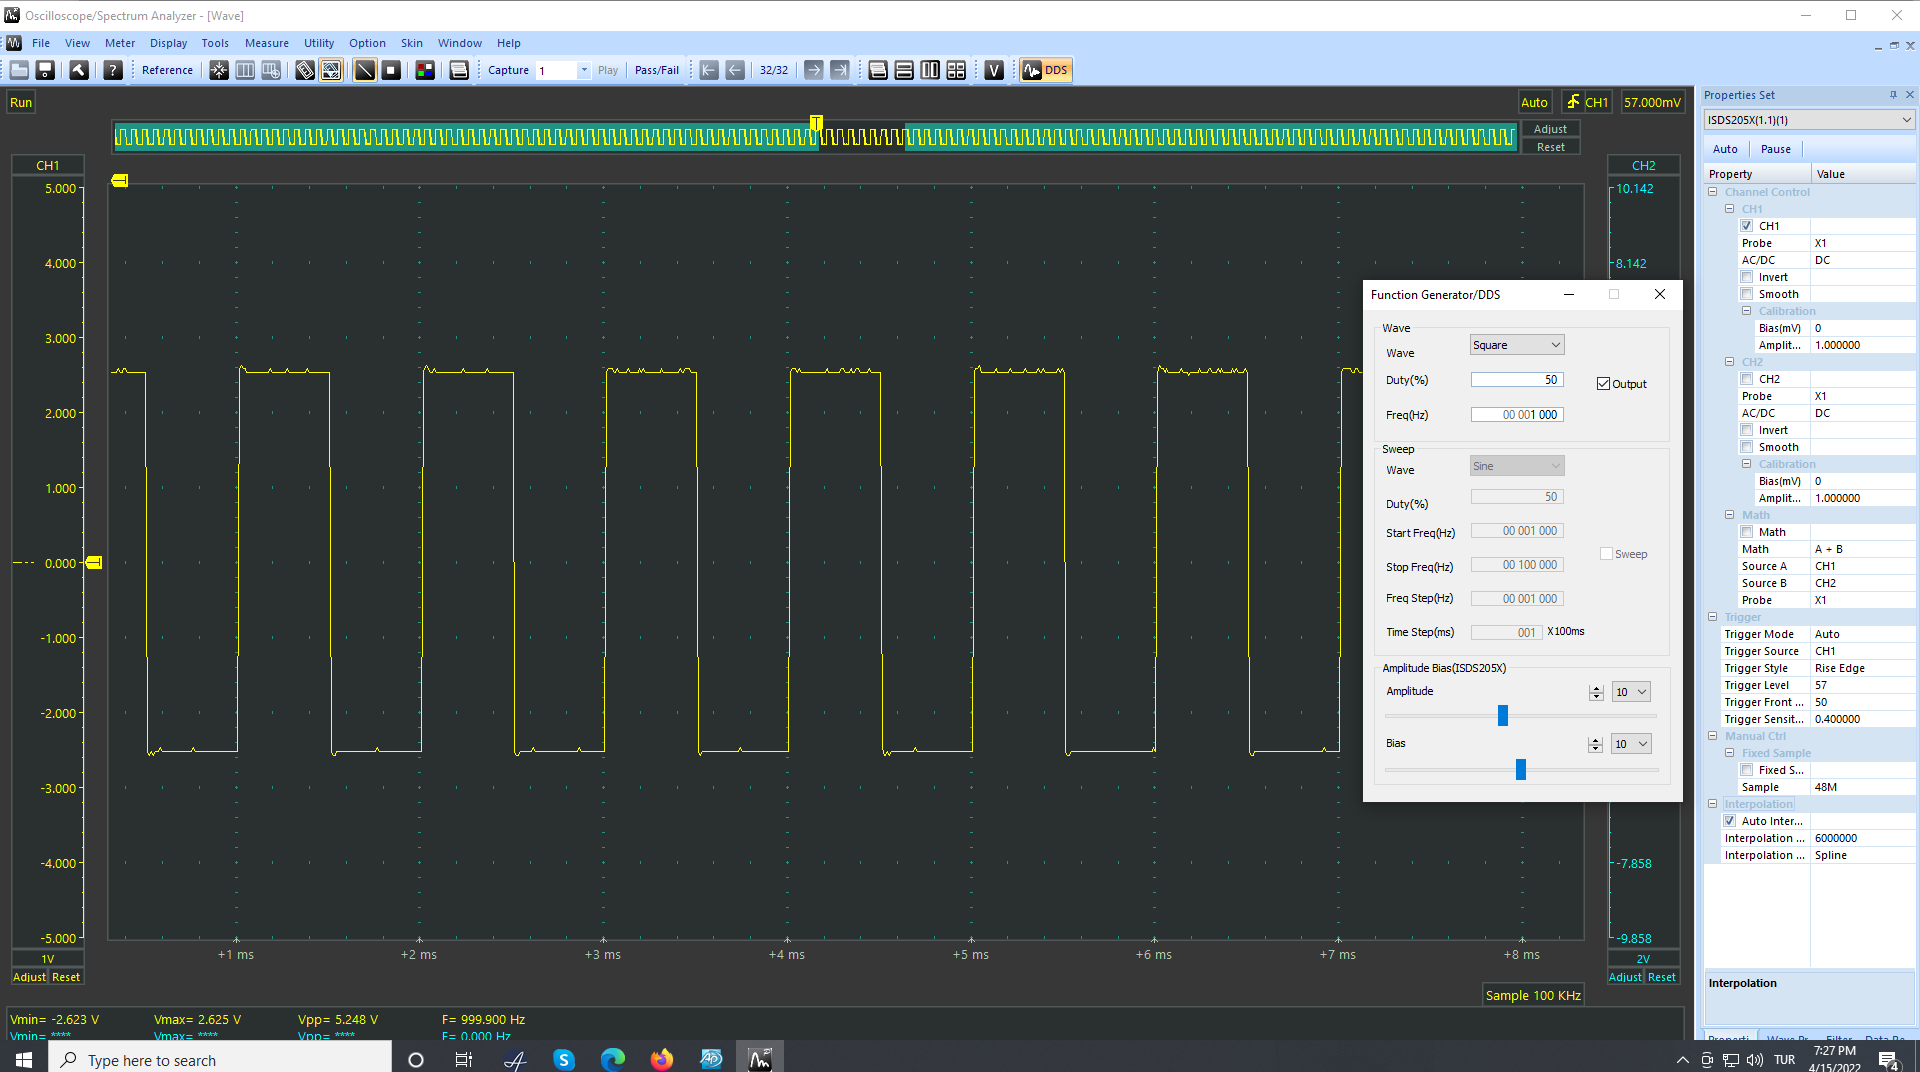Click the Save disk icon in toolbar
1920x1072 pixels.
pyautogui.click(x=45, y=70)
